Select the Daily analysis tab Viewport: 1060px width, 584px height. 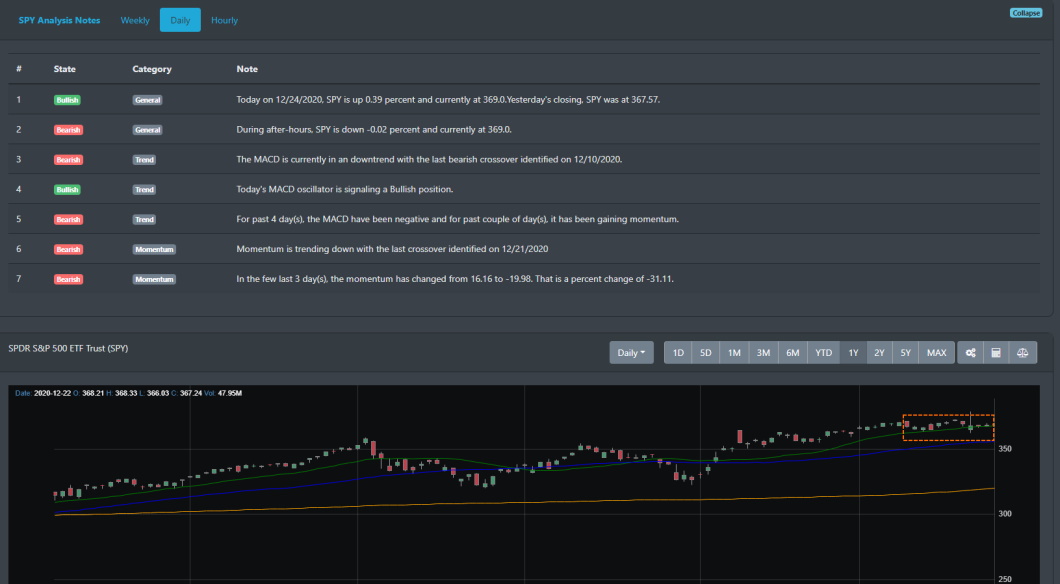point(180,20)
